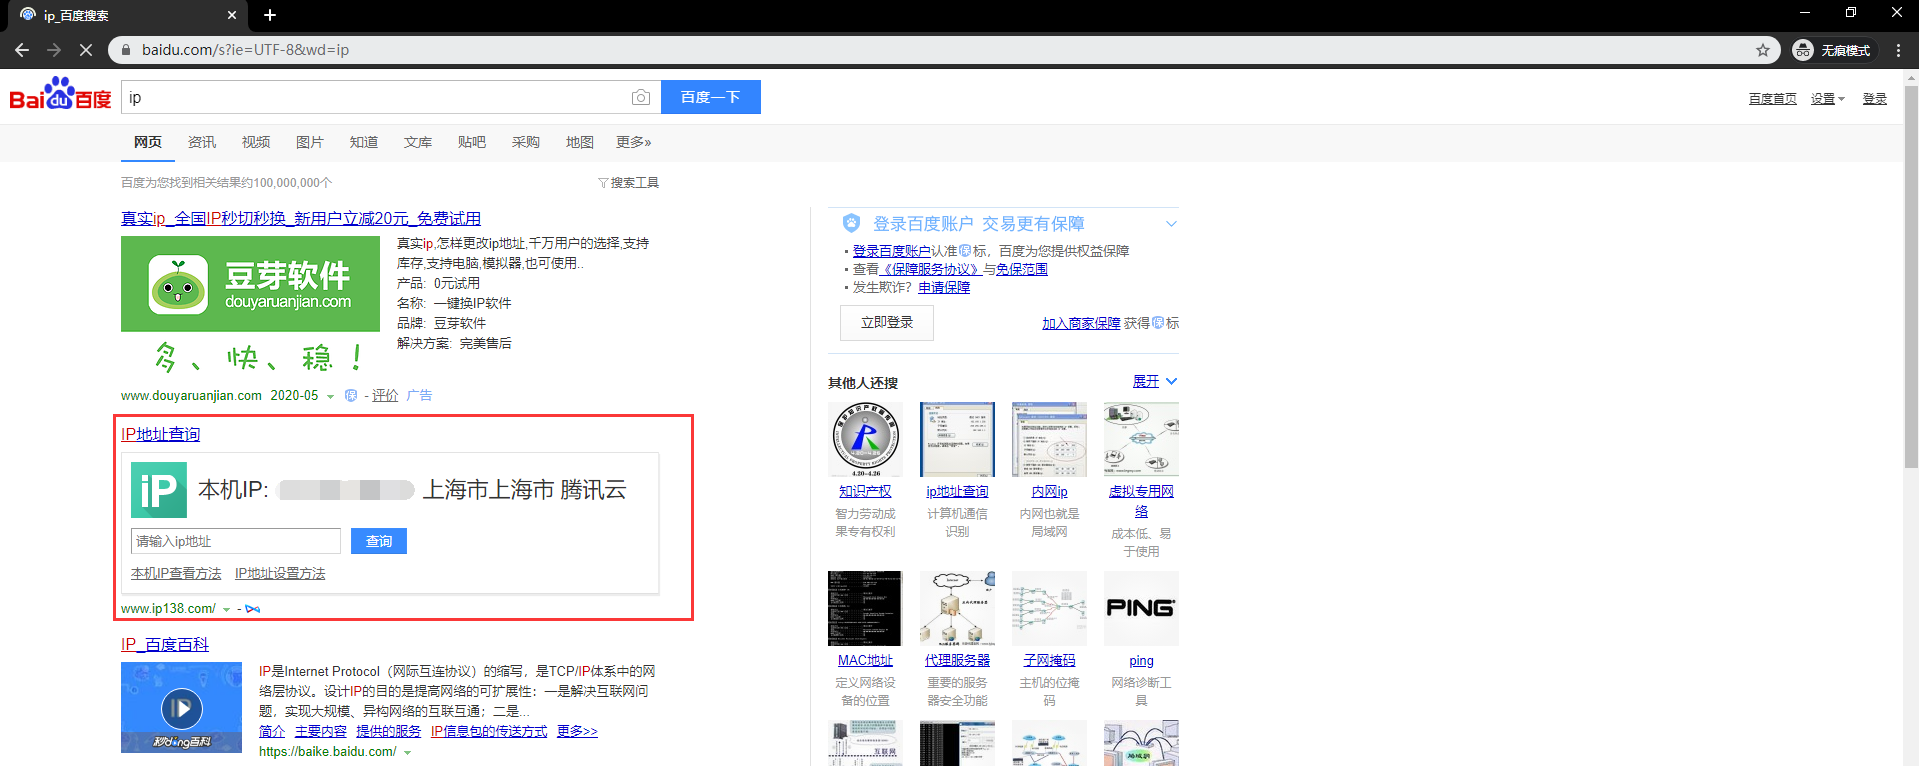The height and width of the screenshot is (766, 1919).
Task: Open a new browser tab
Action: click(x=270, y=15)
